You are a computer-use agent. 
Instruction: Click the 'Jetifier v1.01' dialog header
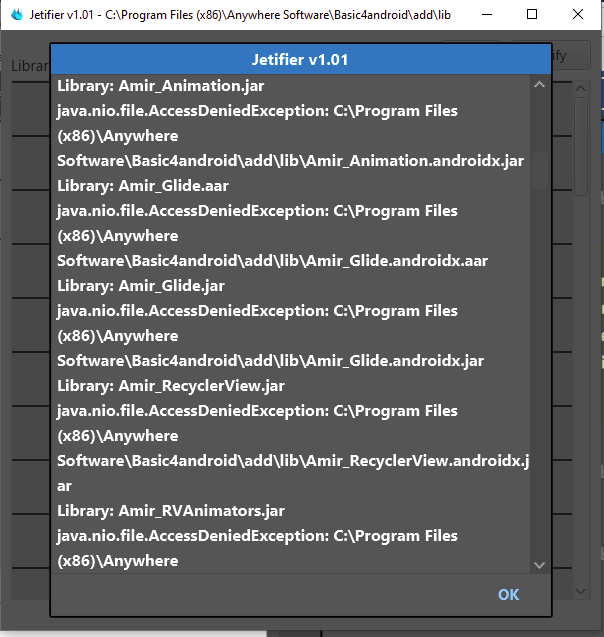coord(301,60)
